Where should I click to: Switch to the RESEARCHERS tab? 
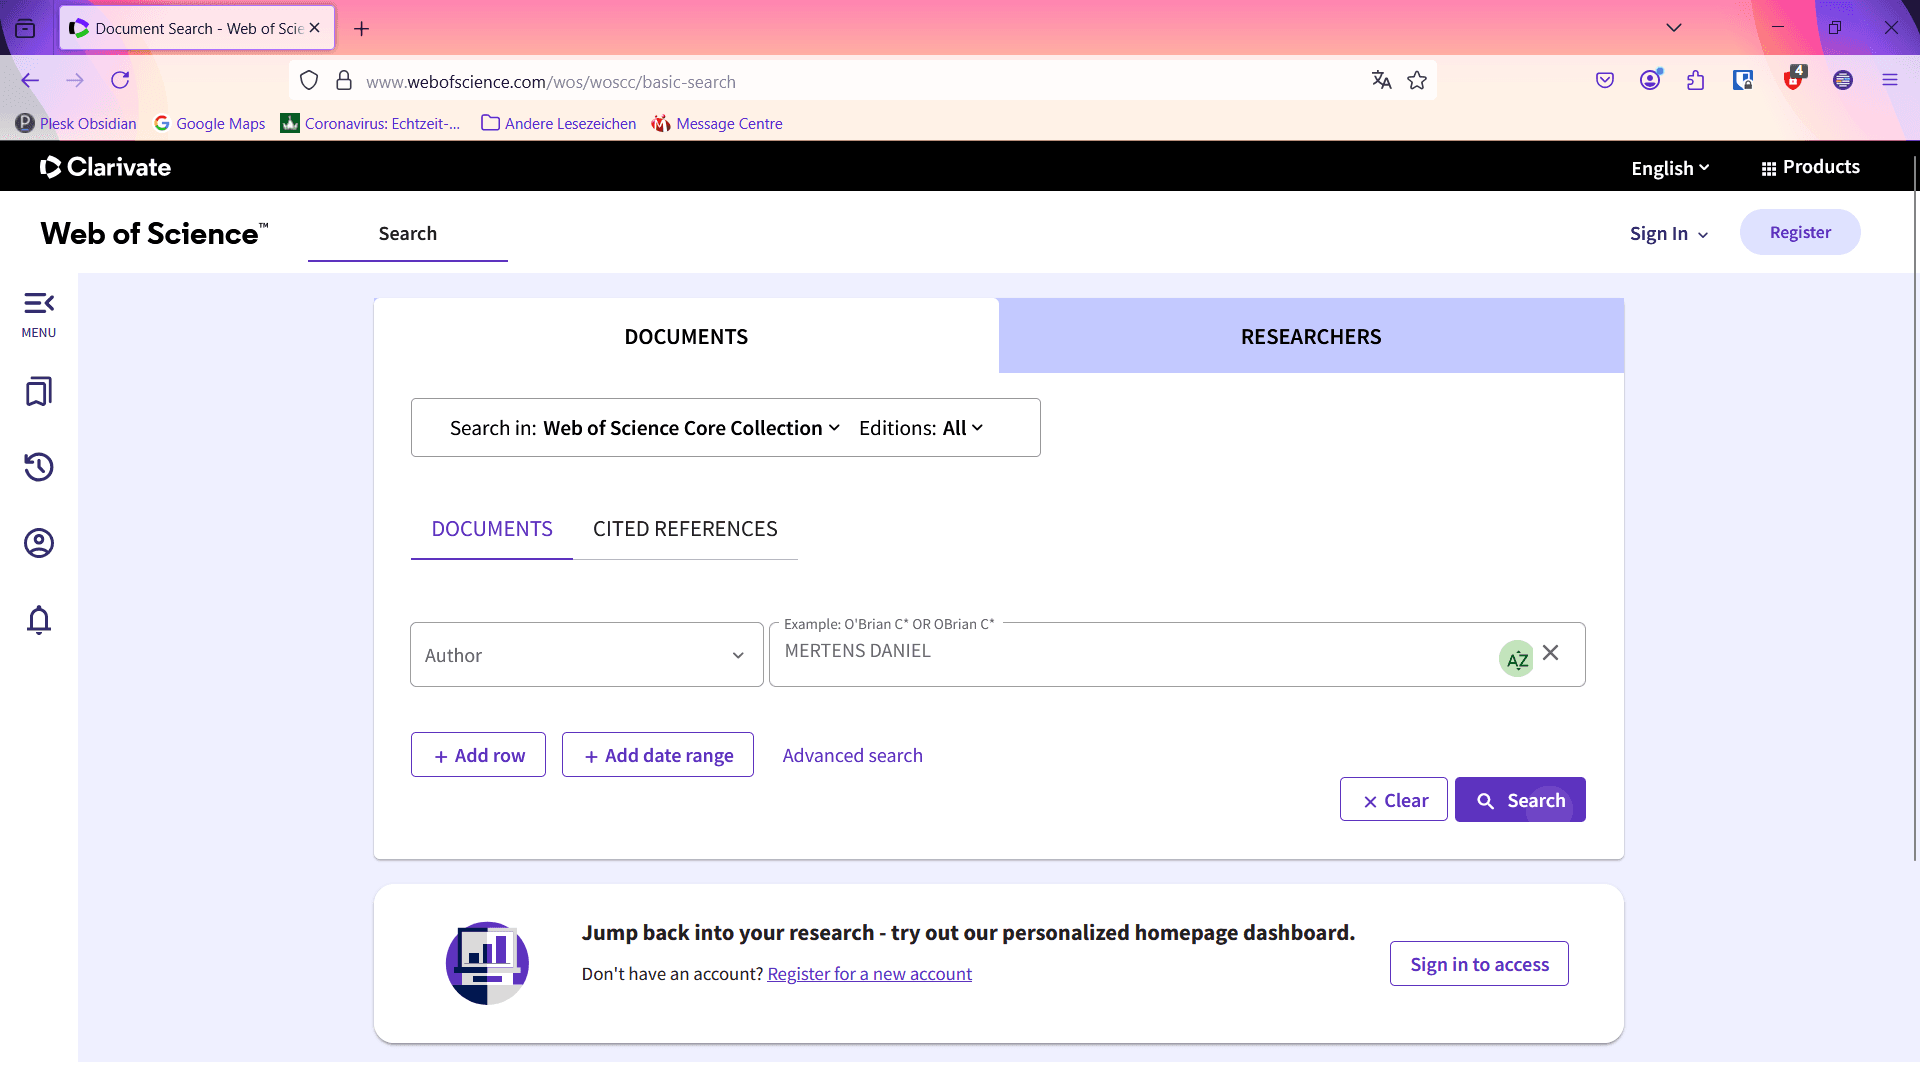click(x=1311, y=336)
